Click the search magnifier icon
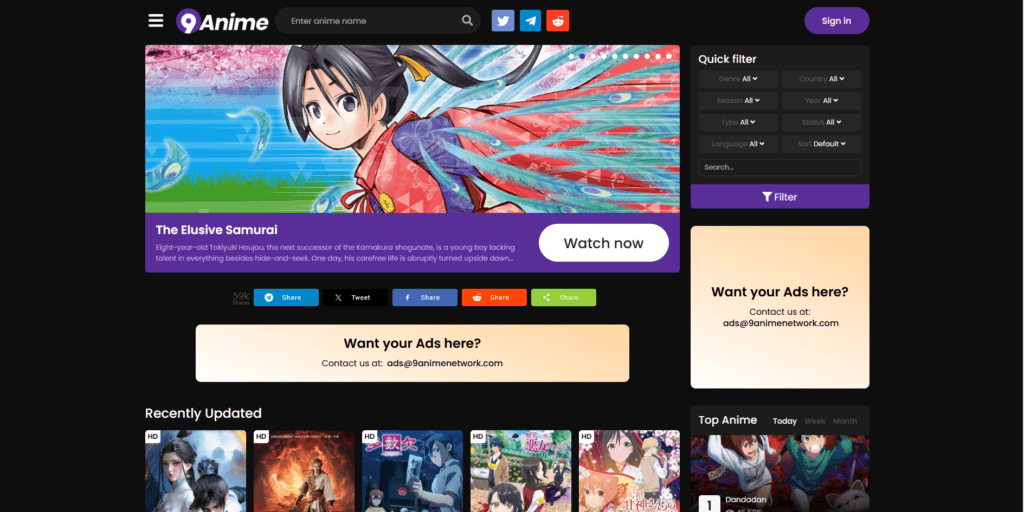 467,21
